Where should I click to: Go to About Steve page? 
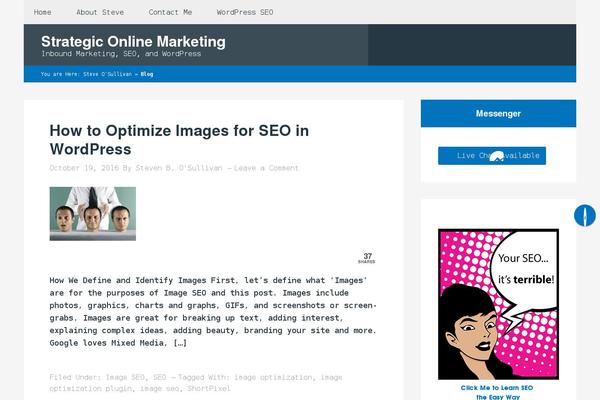coord(100,12)
